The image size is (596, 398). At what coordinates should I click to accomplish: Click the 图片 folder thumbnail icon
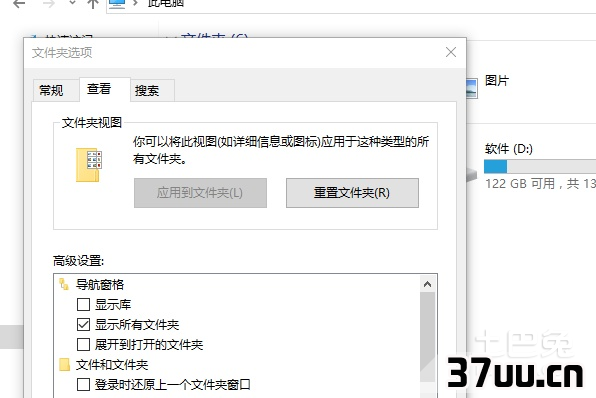(x=472, y=88)
